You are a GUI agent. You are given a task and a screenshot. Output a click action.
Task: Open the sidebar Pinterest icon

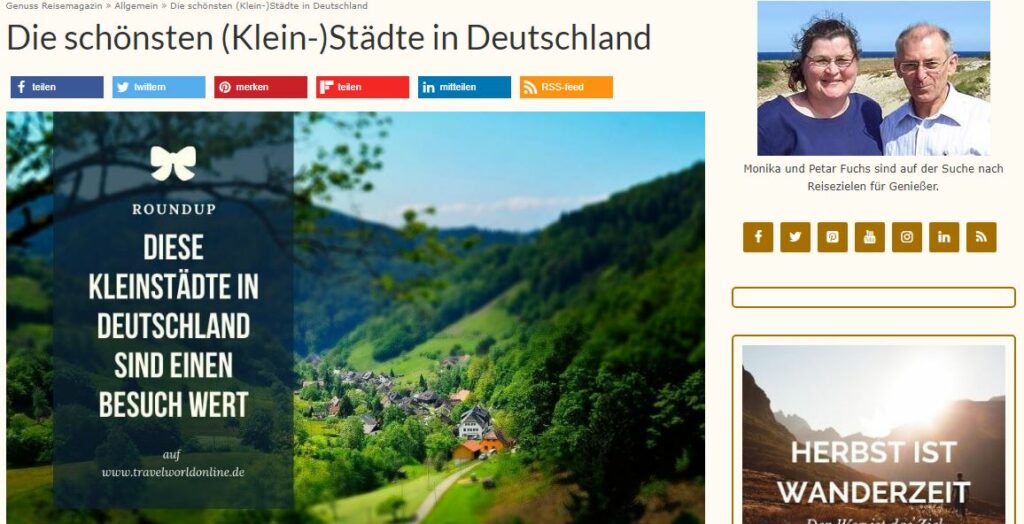point(833,237)
